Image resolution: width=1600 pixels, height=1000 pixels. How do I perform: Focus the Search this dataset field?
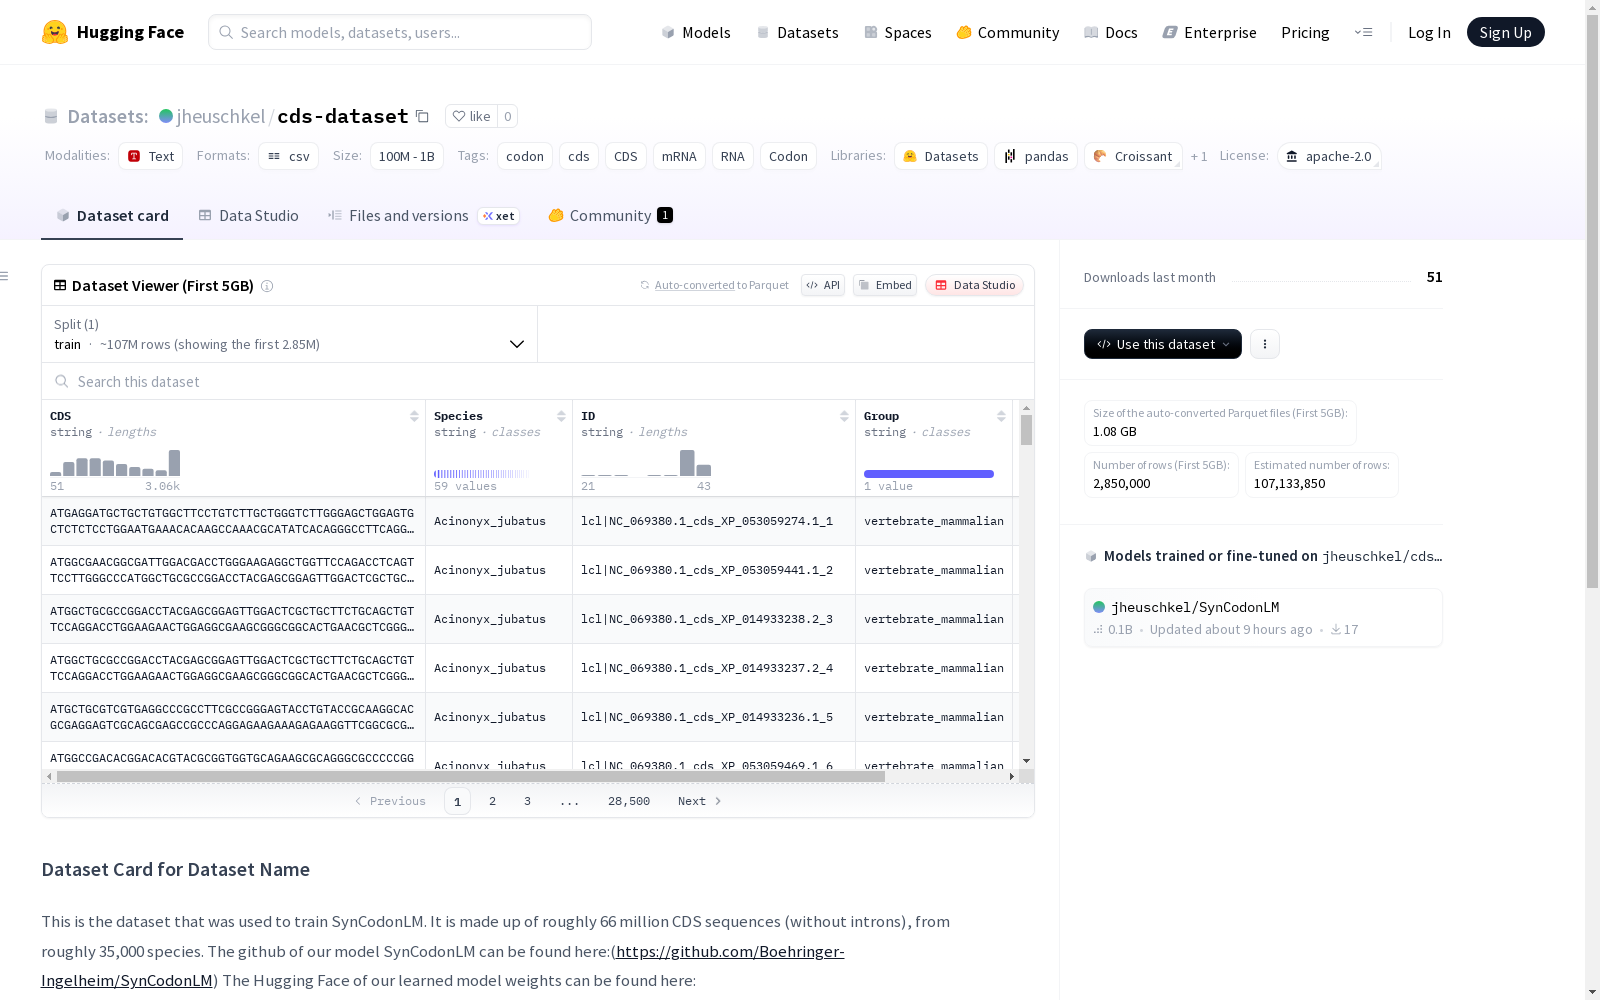538,382
